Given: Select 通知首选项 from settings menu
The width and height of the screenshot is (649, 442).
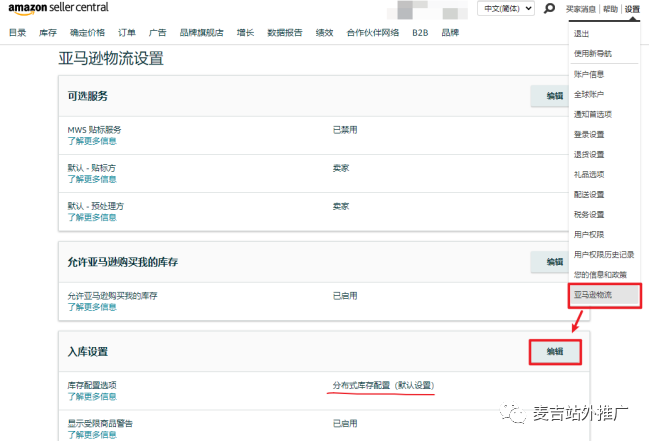Looking at the screenshot, I should (x=593, y=115).
